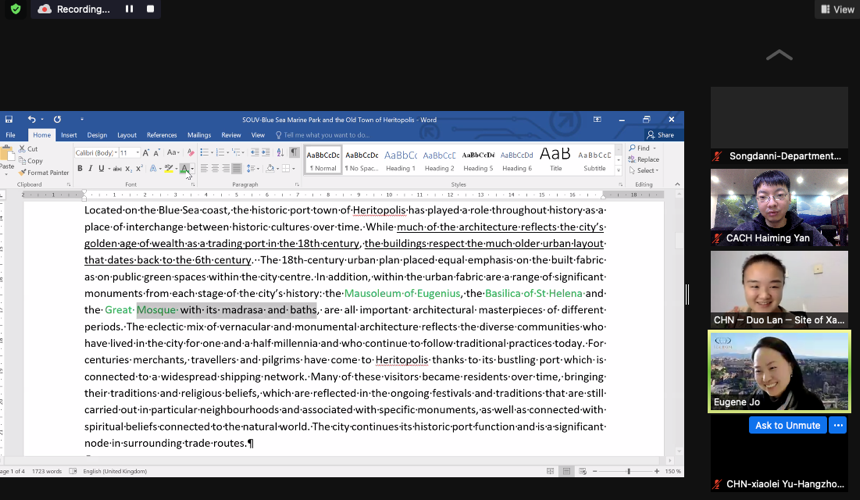
Task: Increase font size with the larger A icon
Action: (146, 152)
